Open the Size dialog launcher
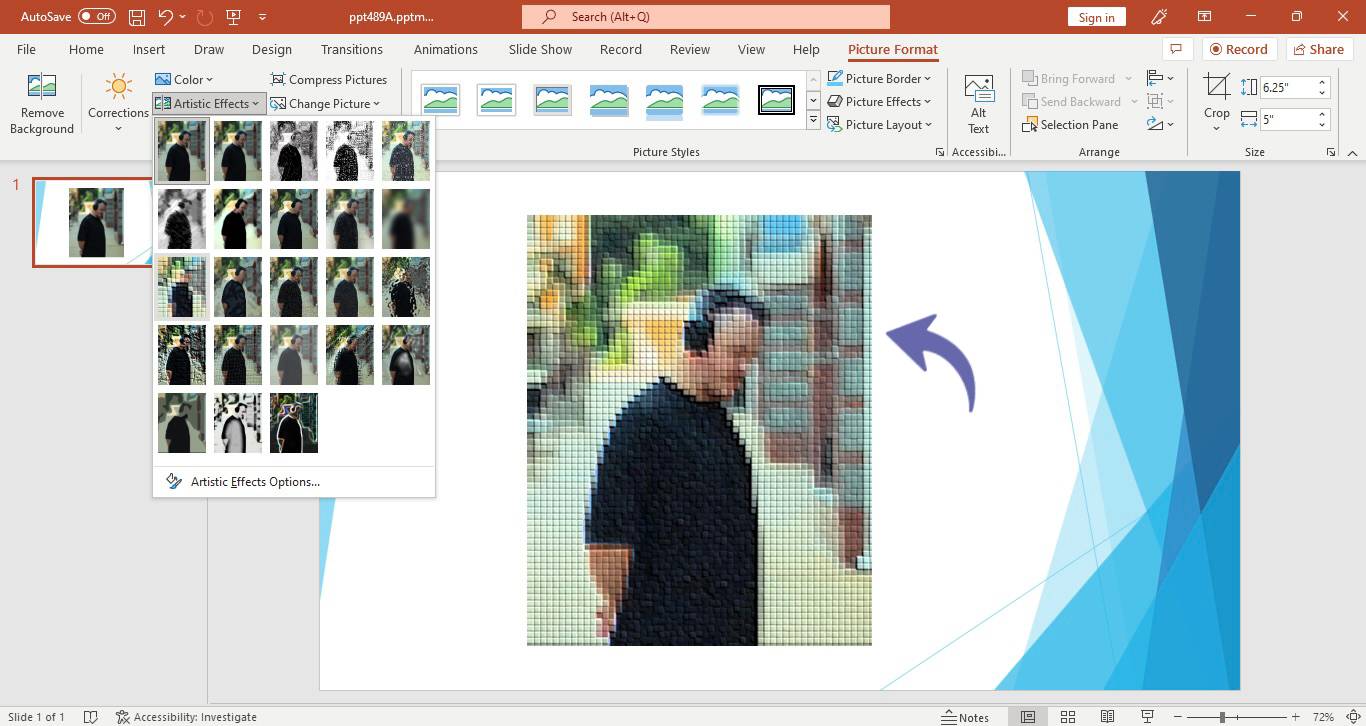This screenshot has width=1366, height=726. pyautogui.click(x=1330, y=152)
